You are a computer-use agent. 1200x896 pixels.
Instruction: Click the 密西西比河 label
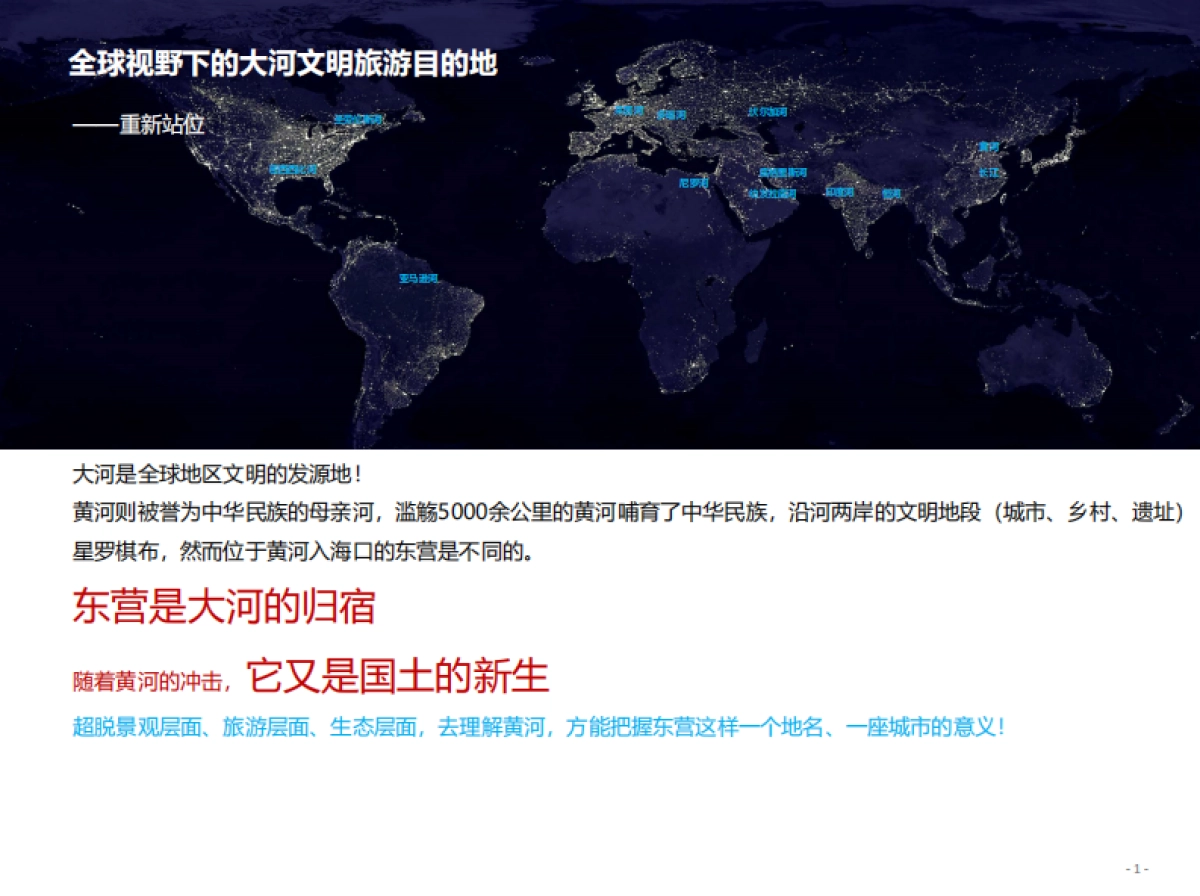[x=292, y=170]
